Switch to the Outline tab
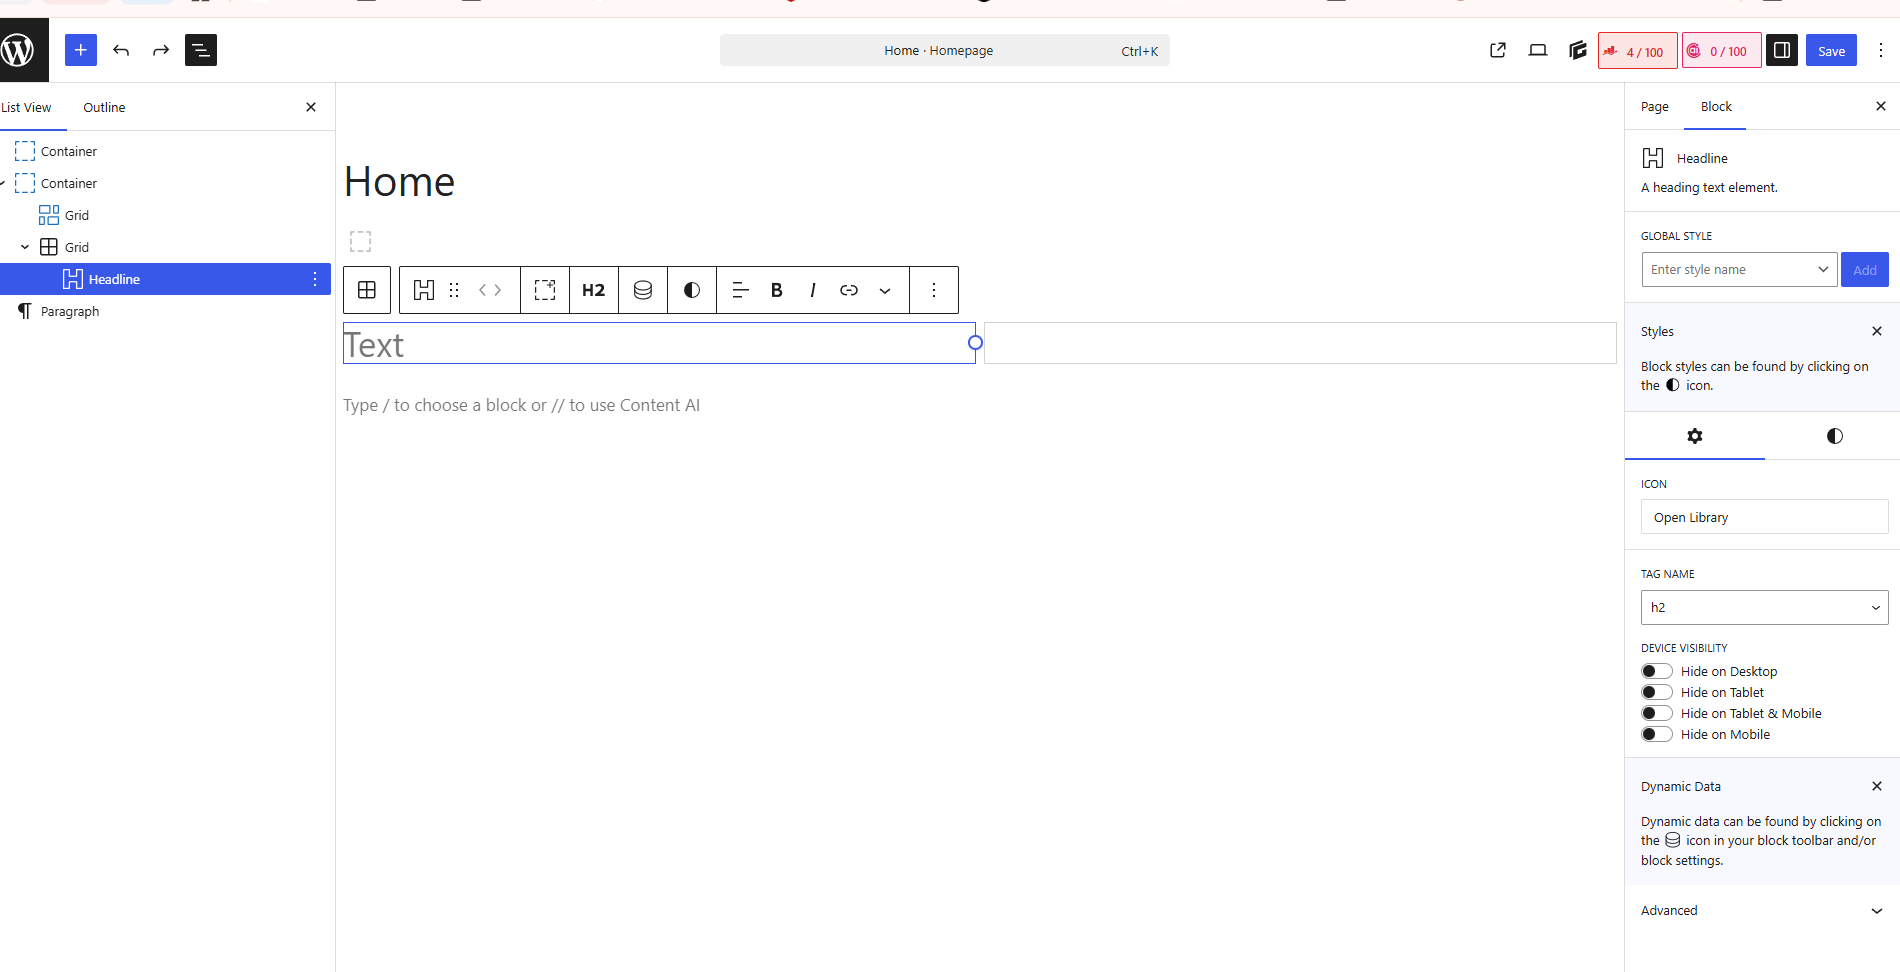This screenshot has width=1900, height=972. (104, 107)
